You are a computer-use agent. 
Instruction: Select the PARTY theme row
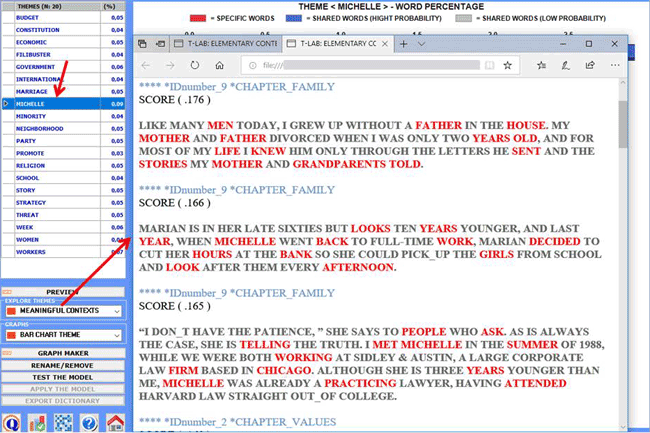pos(63,141)
